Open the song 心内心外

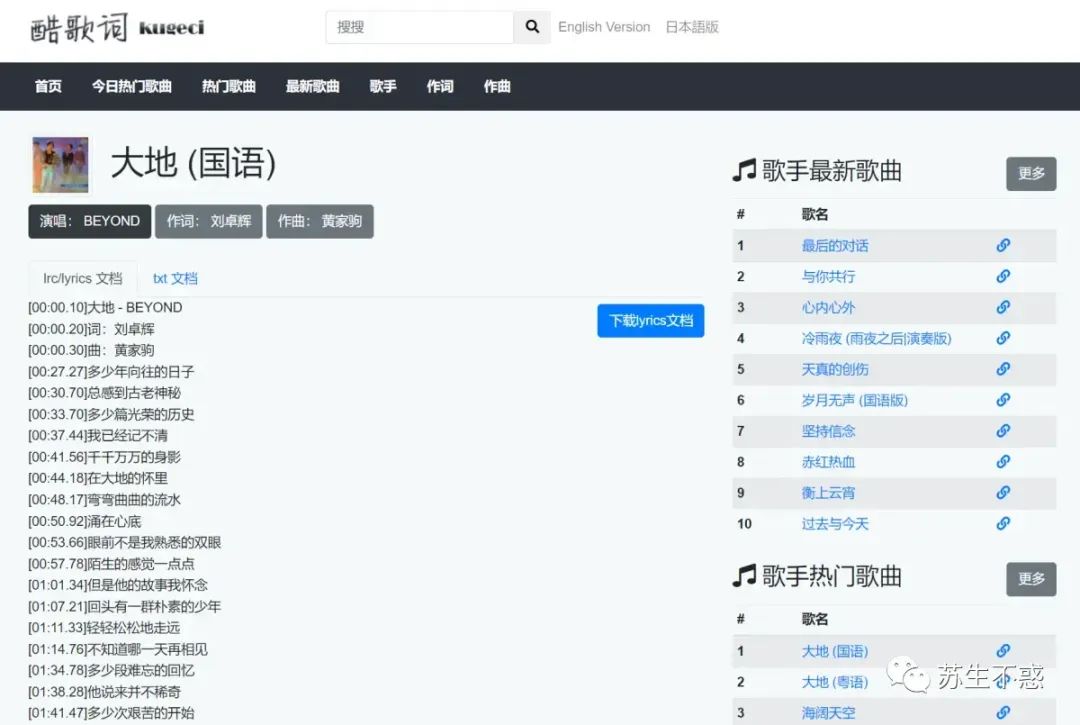pos(828,308)
